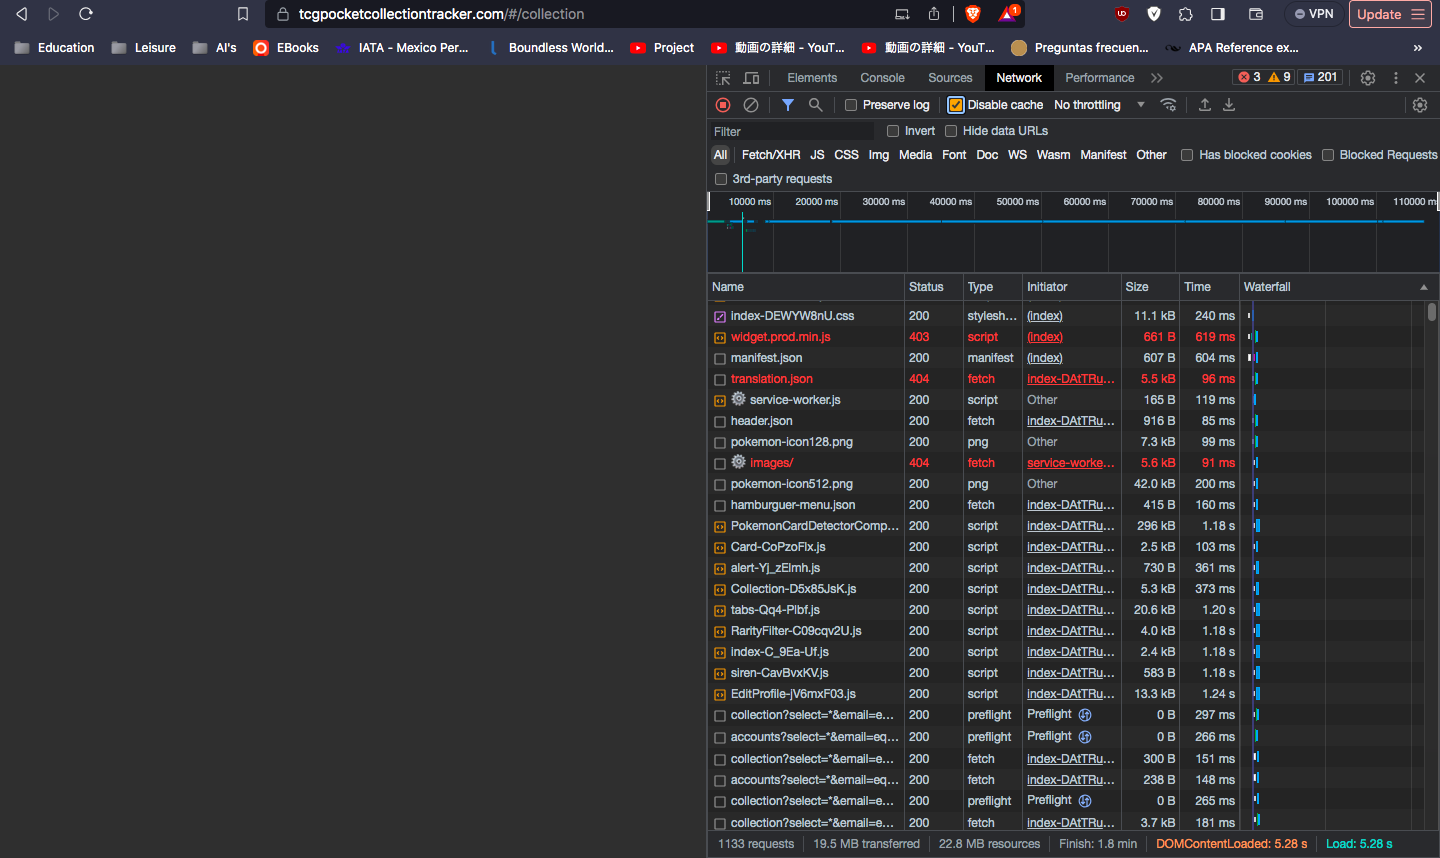Image resolution: width=1440 pixels, height=858 pixels.
Task: Open the No throttling dropdown
Action: tap(1099, 105)
